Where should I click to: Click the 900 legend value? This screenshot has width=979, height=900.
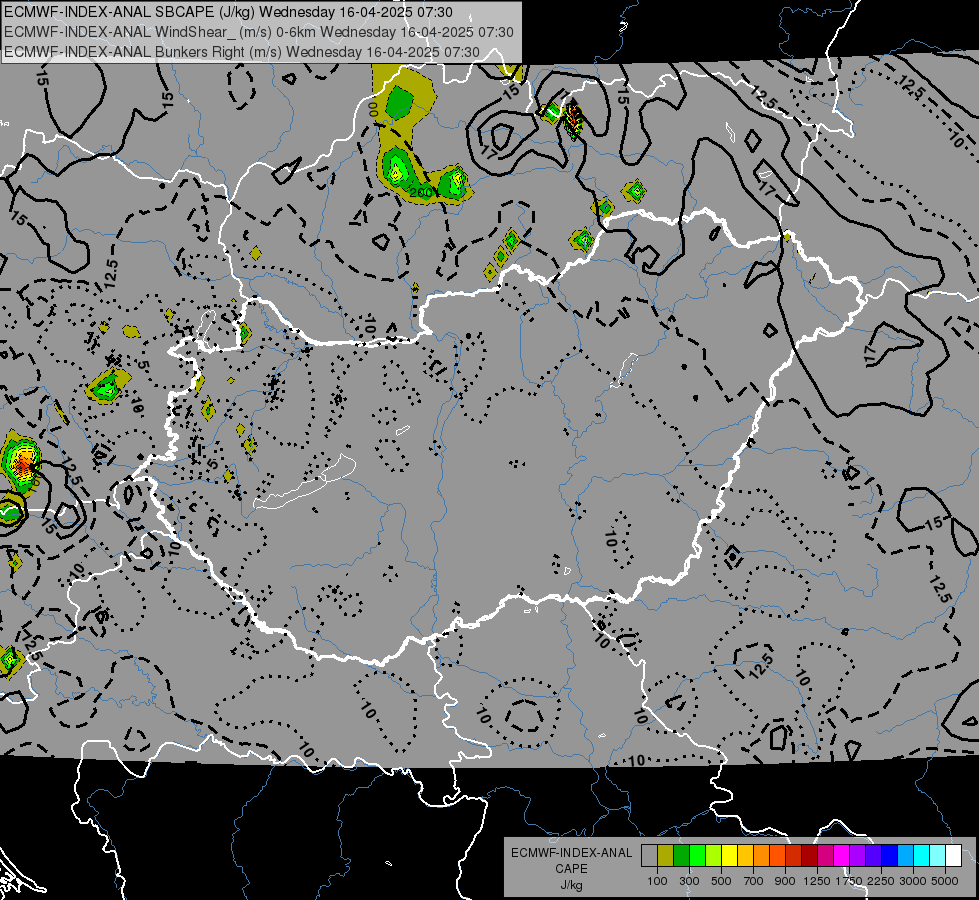point(785,881)
